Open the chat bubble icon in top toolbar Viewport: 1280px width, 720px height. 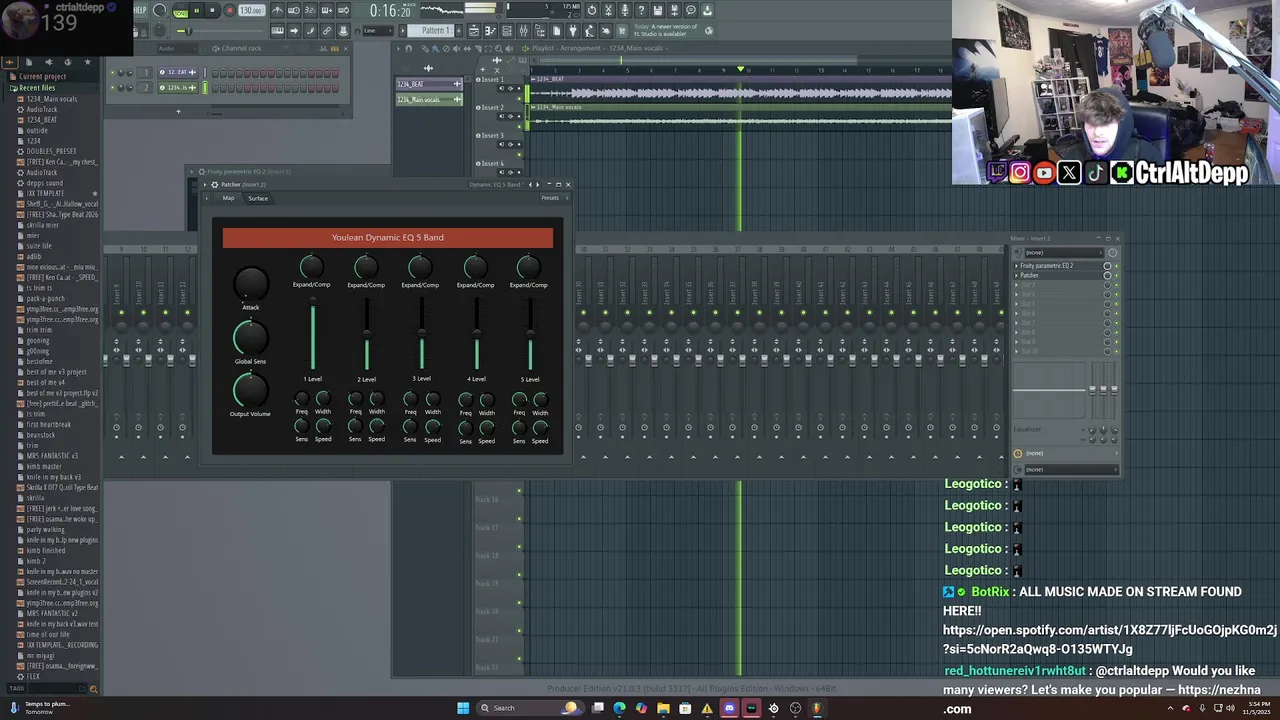click(x=690, y=11)
